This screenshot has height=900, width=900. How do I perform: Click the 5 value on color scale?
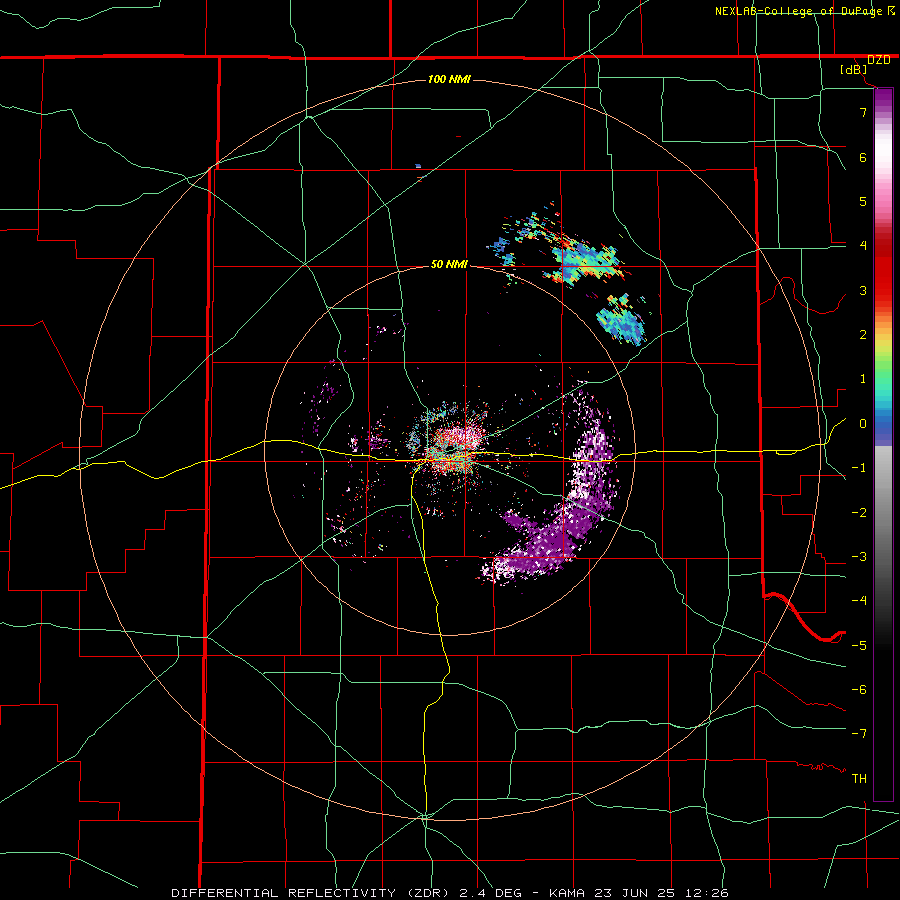coord(863,201)
